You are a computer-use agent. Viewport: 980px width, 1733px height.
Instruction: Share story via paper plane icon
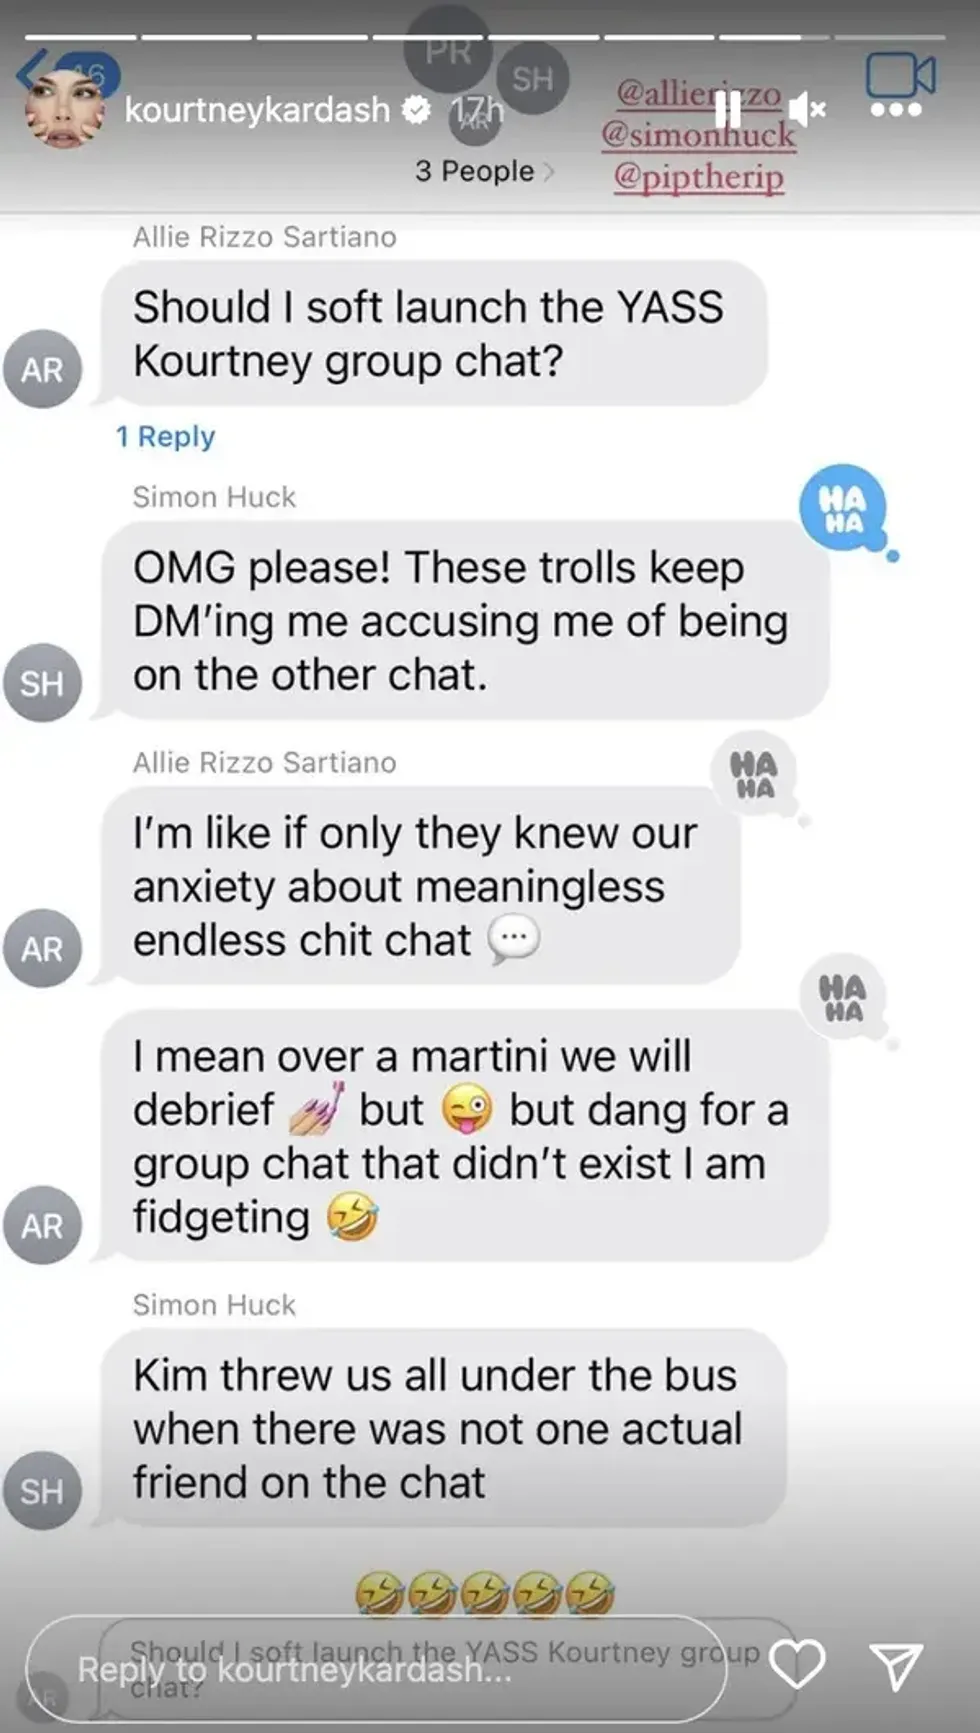[895, 1666]
